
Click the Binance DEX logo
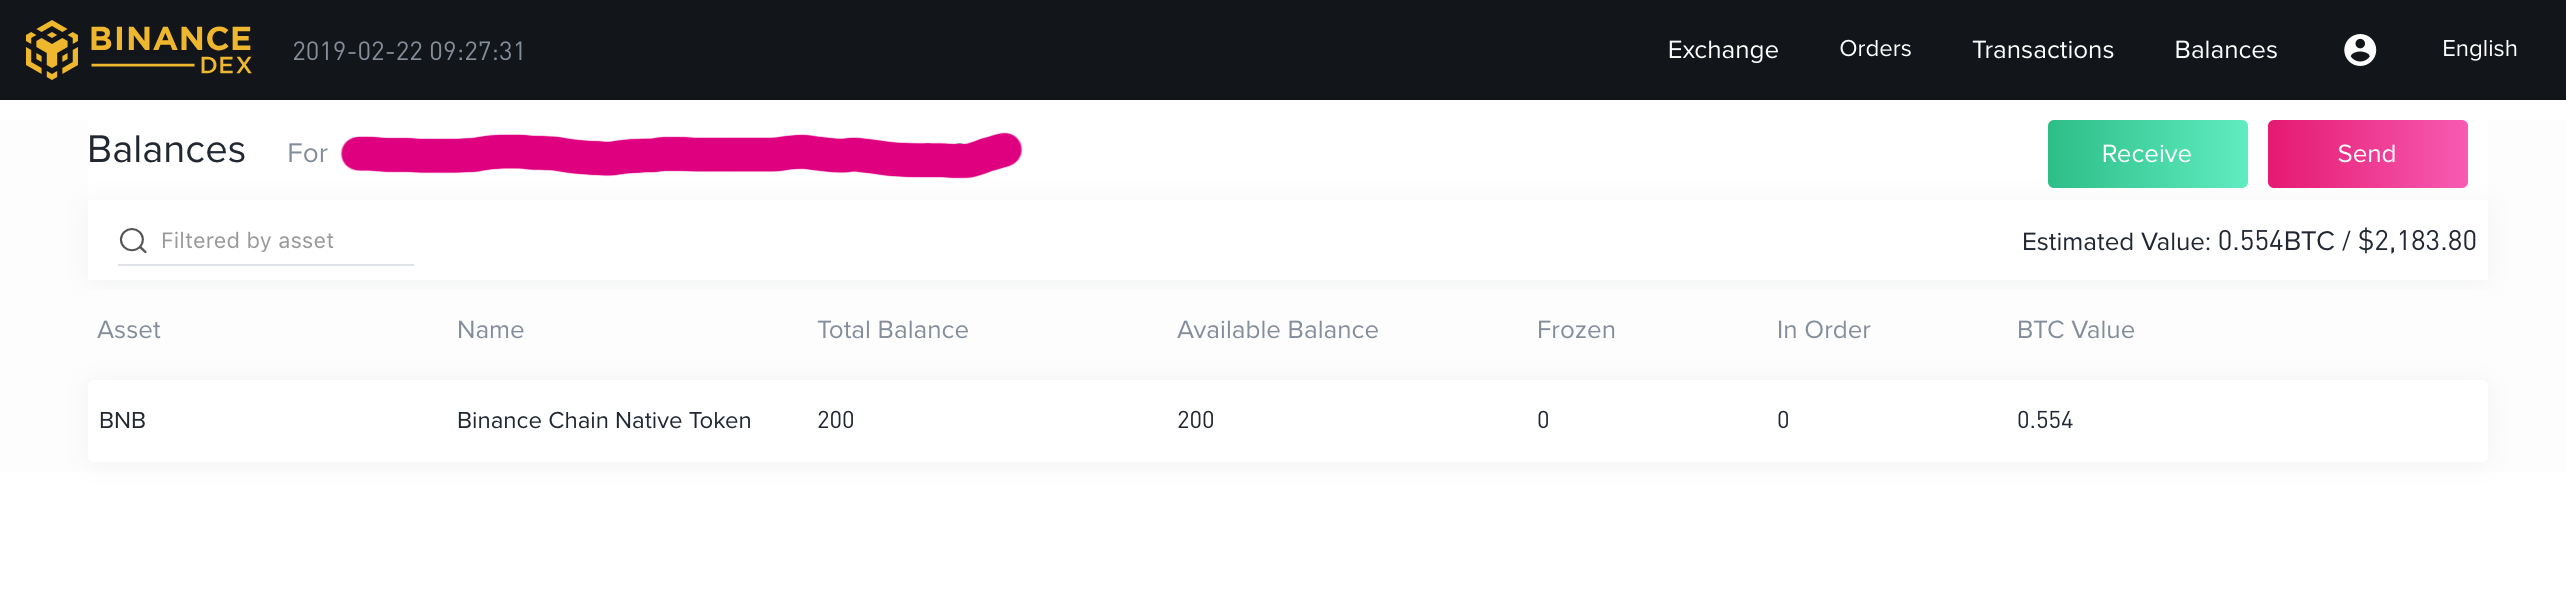138,50
